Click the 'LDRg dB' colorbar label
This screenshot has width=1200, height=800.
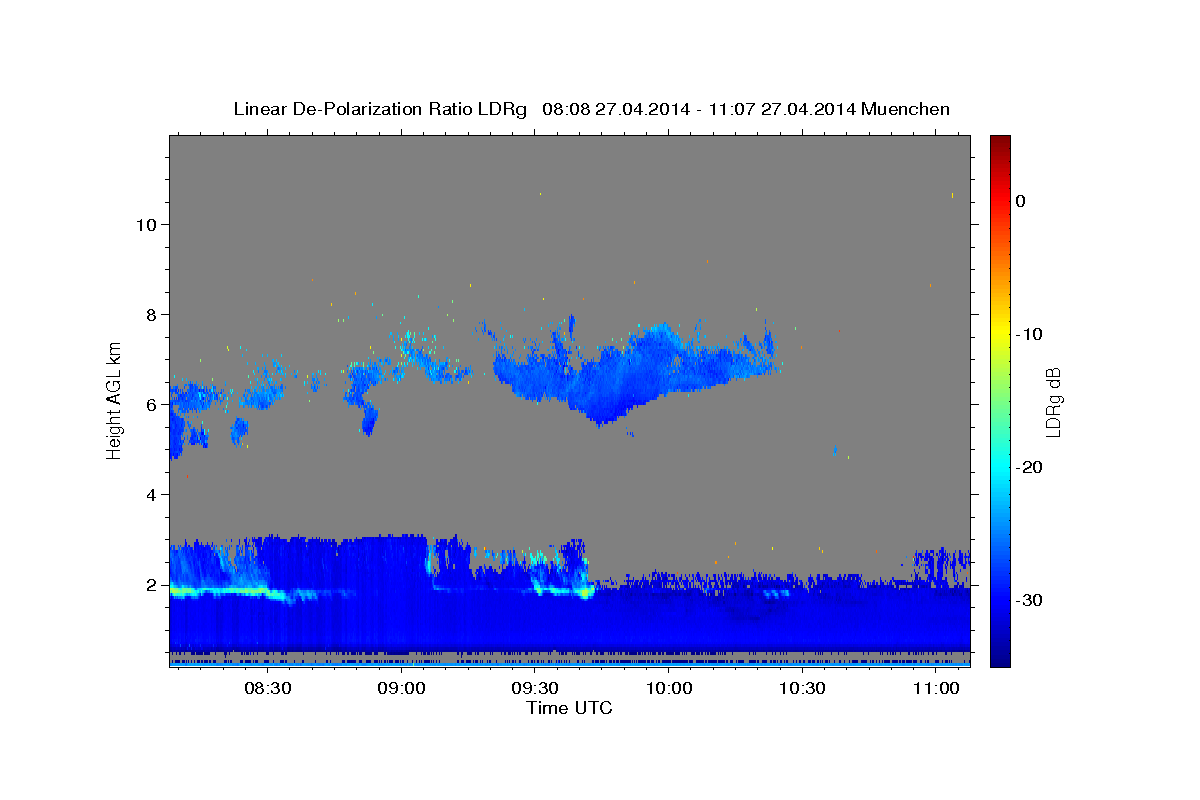pyautogui.click(x=1052, y=401)
